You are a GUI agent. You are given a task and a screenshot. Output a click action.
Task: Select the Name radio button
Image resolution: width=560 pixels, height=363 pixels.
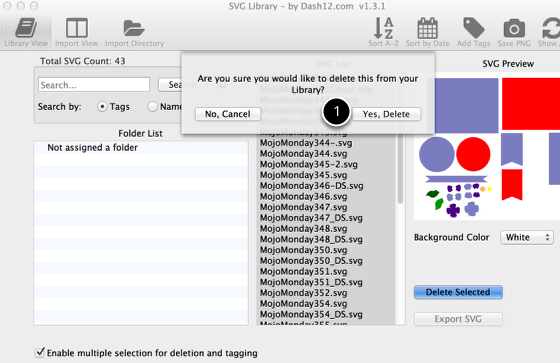click(x=152, y=106)
